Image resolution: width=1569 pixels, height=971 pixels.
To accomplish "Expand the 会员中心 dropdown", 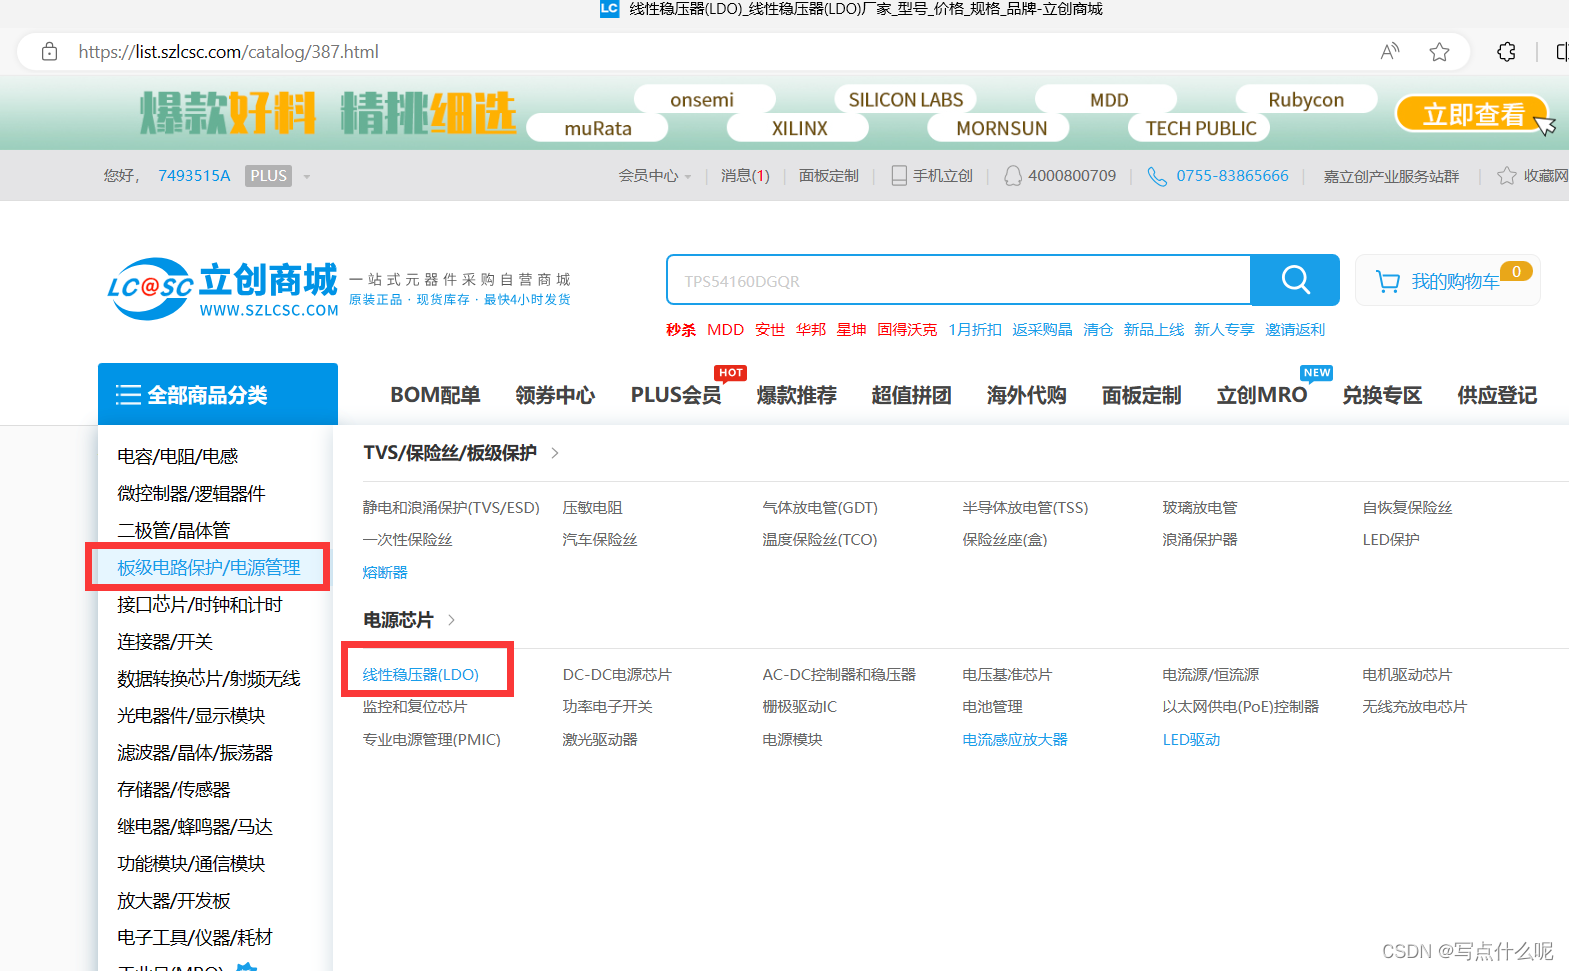I will [x=654, y=176].
